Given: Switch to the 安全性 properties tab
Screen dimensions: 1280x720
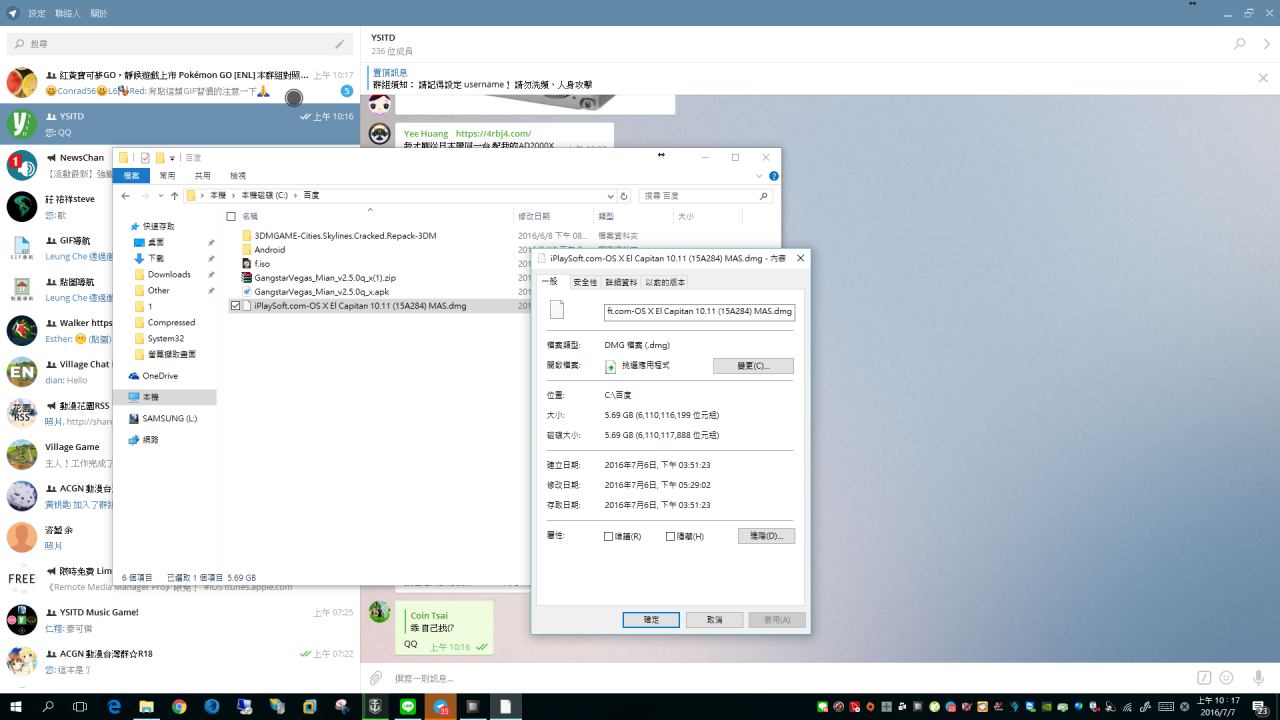Looking at the screenshot, I should [585, 283].
